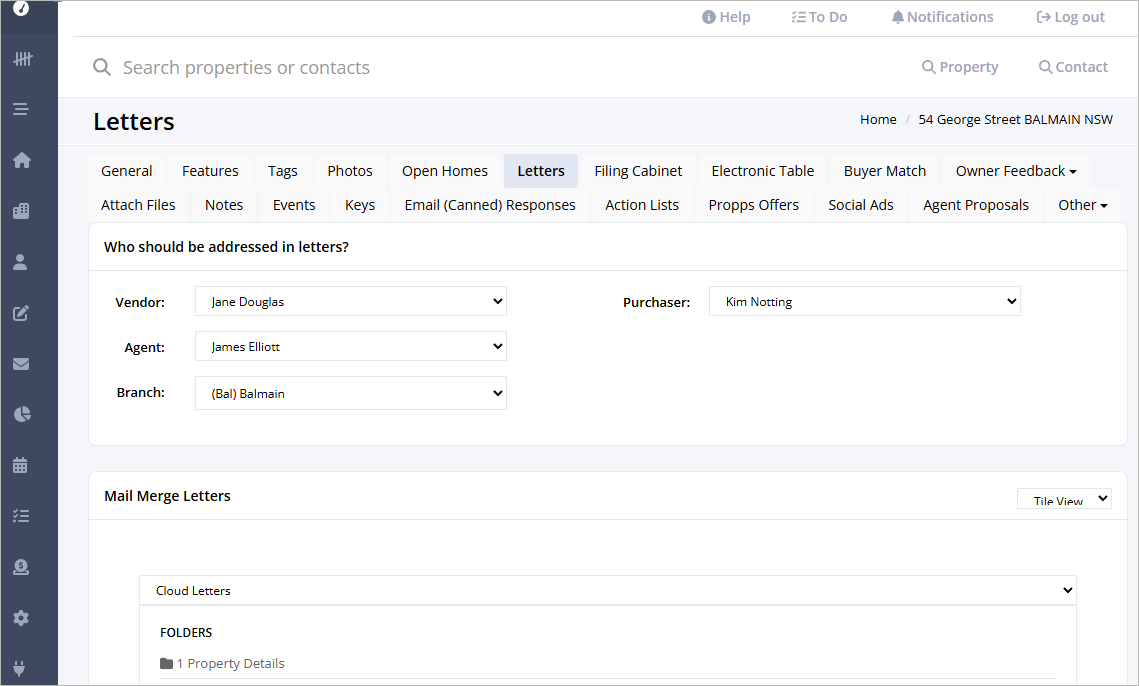Open the Owner Feedback tab menu
The image size is (1139, 686).
[1015, 171]
